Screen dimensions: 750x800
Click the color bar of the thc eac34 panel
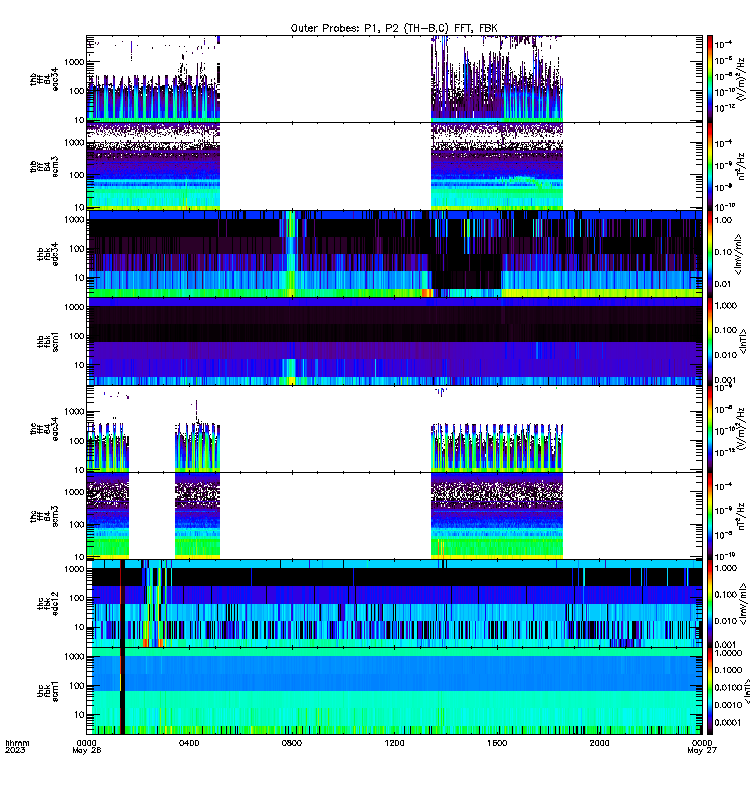(x=710, y=429)
